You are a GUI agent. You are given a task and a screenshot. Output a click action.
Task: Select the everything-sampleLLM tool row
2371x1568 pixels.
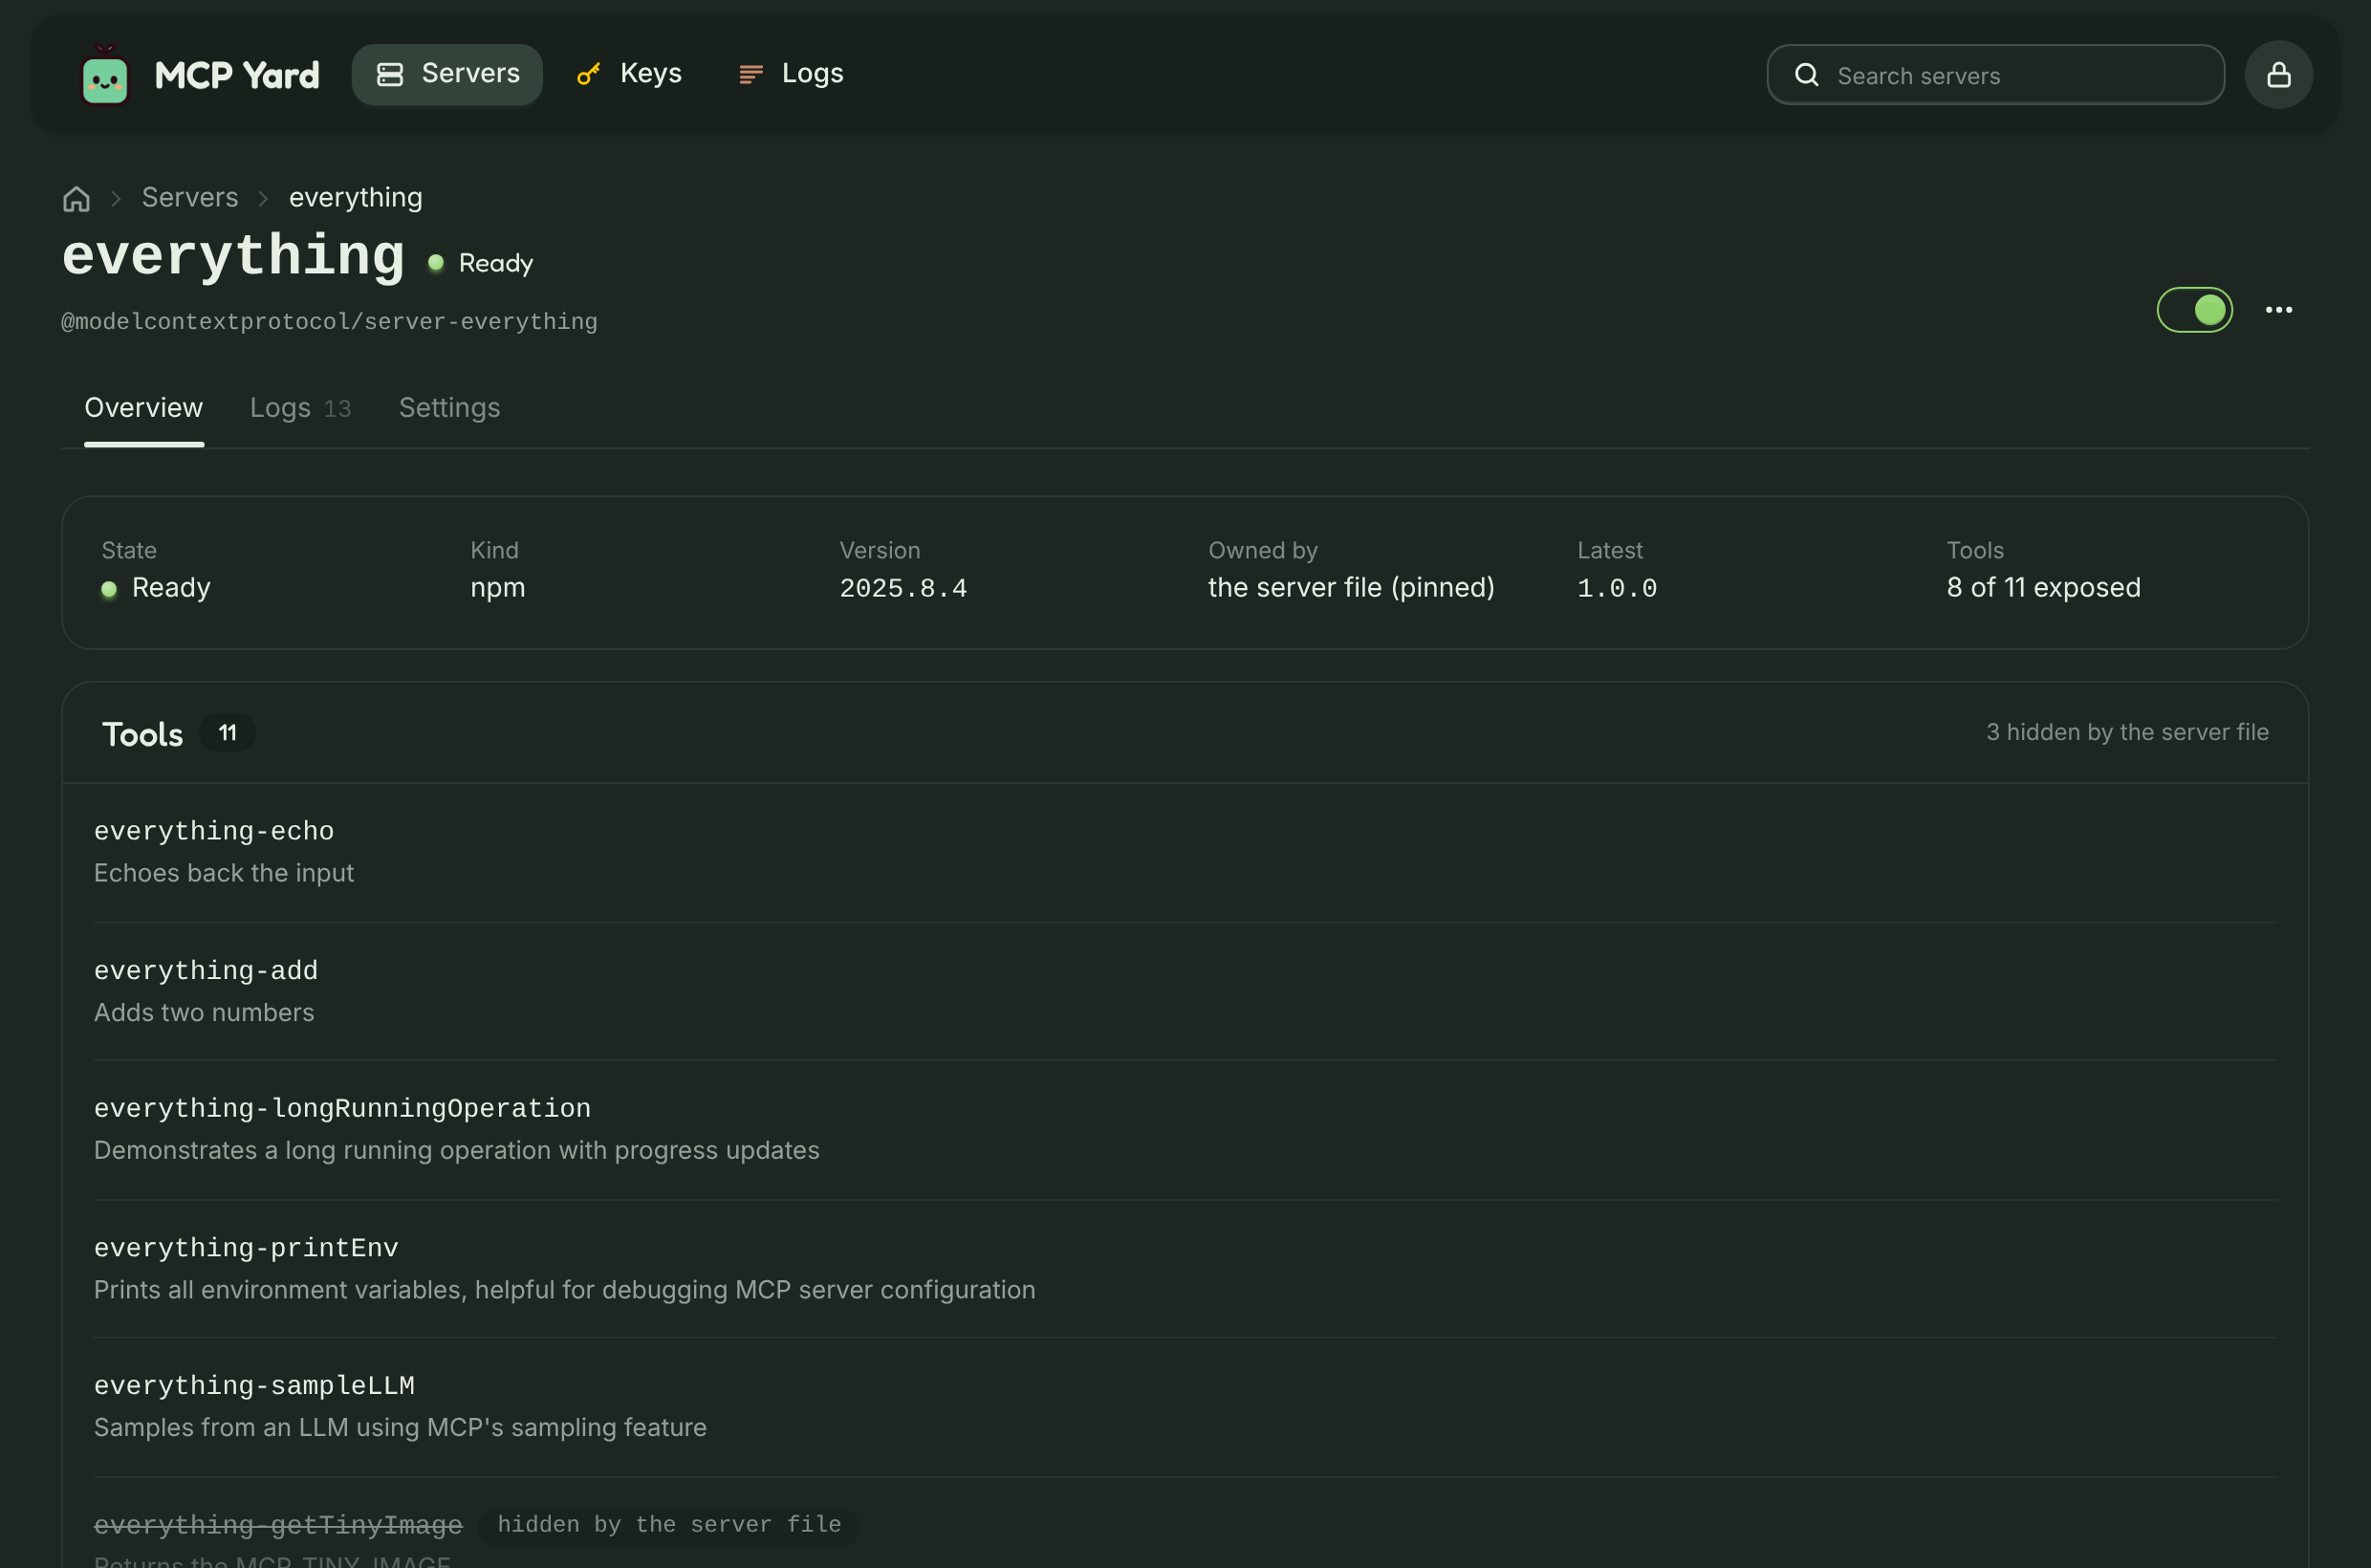(1185, 1407)
